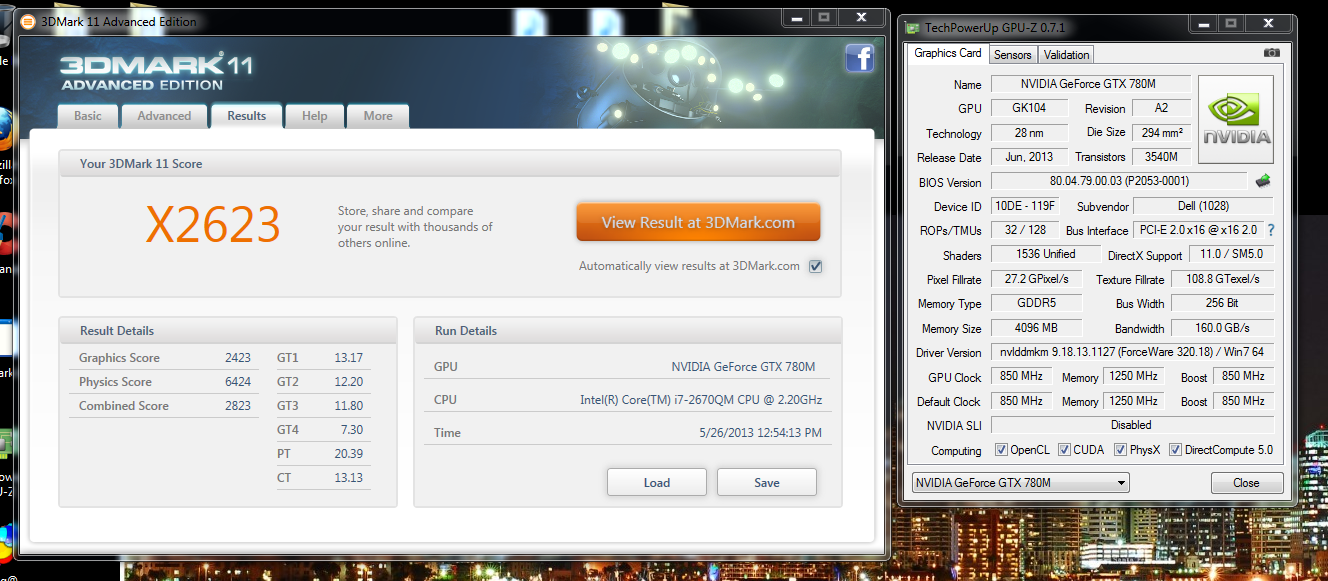The height and width of the screenshot is (581, 1328).
Task: Click the Physics Score row
Action: [165, 382]
